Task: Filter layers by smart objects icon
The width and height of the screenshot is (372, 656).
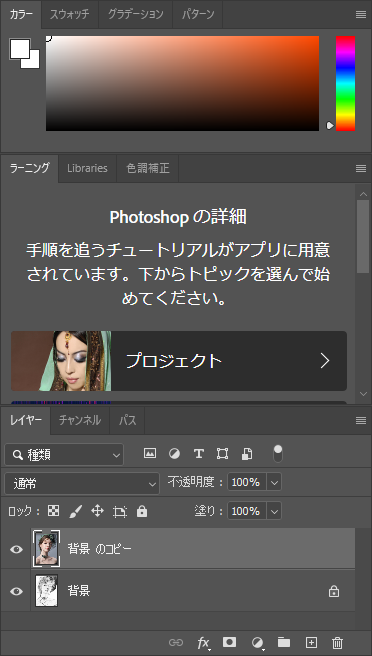Action: pos(247,454)
